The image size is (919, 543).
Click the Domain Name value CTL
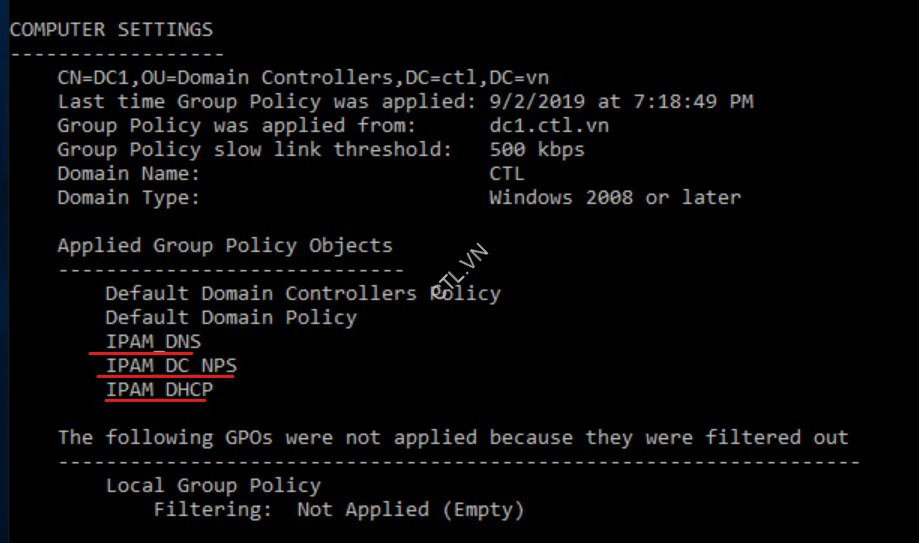(507, 173)
